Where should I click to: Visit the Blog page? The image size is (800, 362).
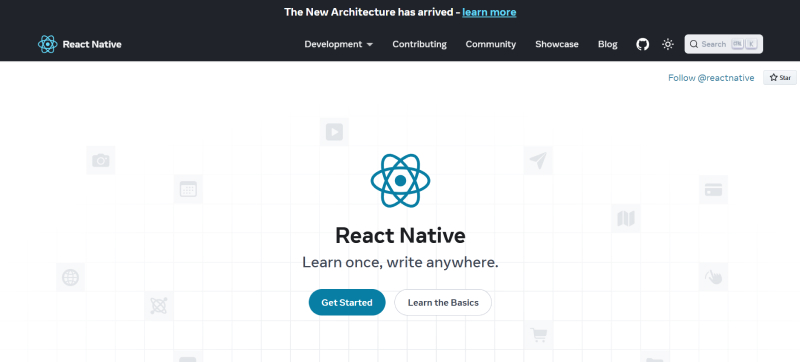point(608,44)
